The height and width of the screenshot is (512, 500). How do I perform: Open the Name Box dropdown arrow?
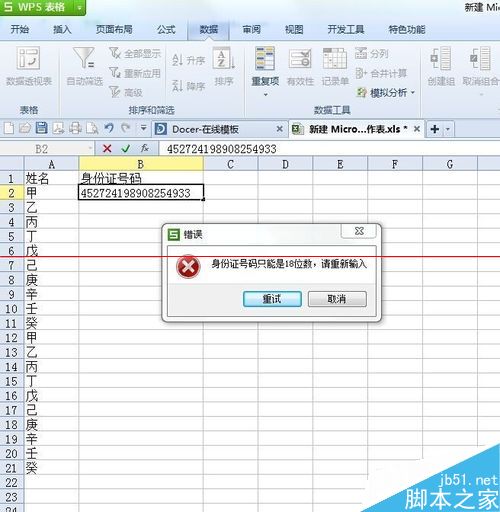(x=90, y=149)
